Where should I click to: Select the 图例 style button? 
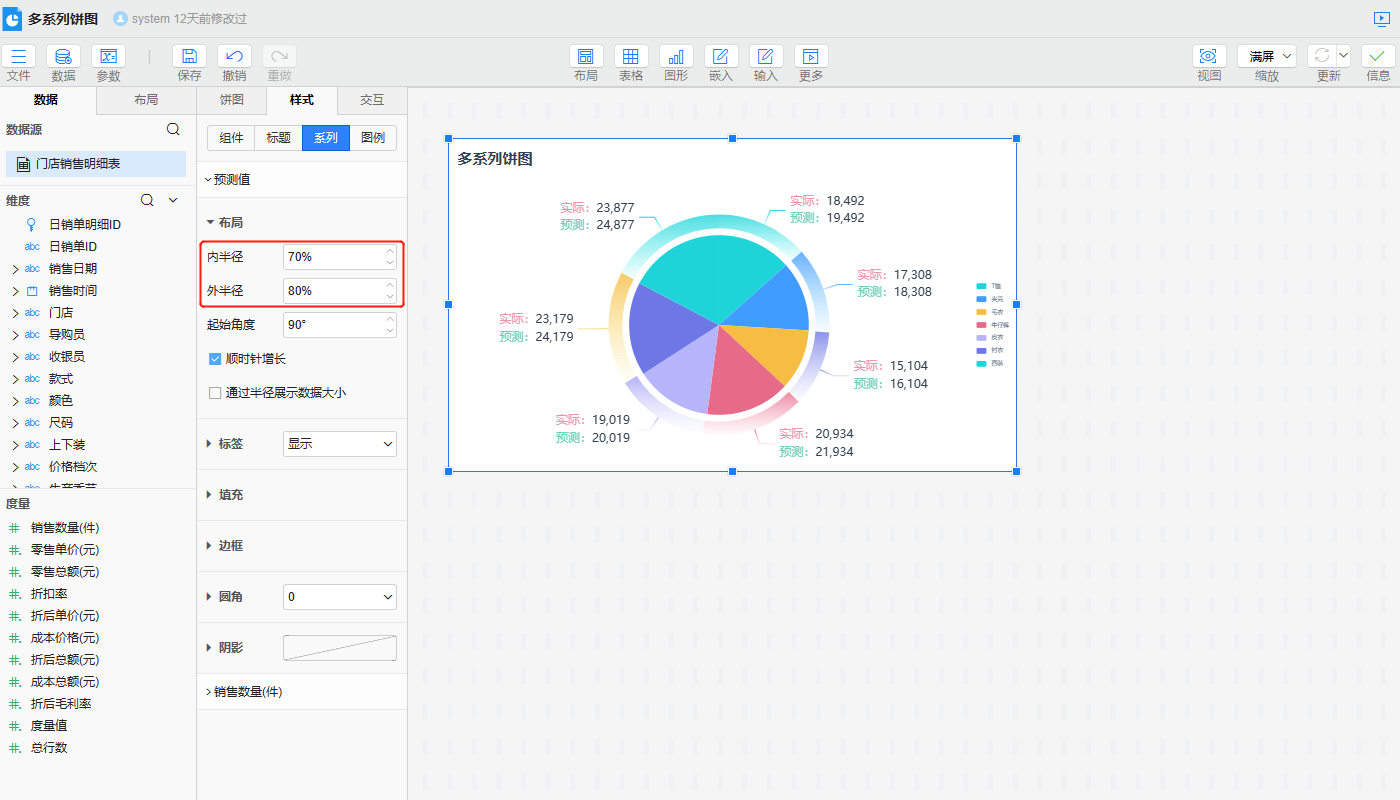point(373,138)
